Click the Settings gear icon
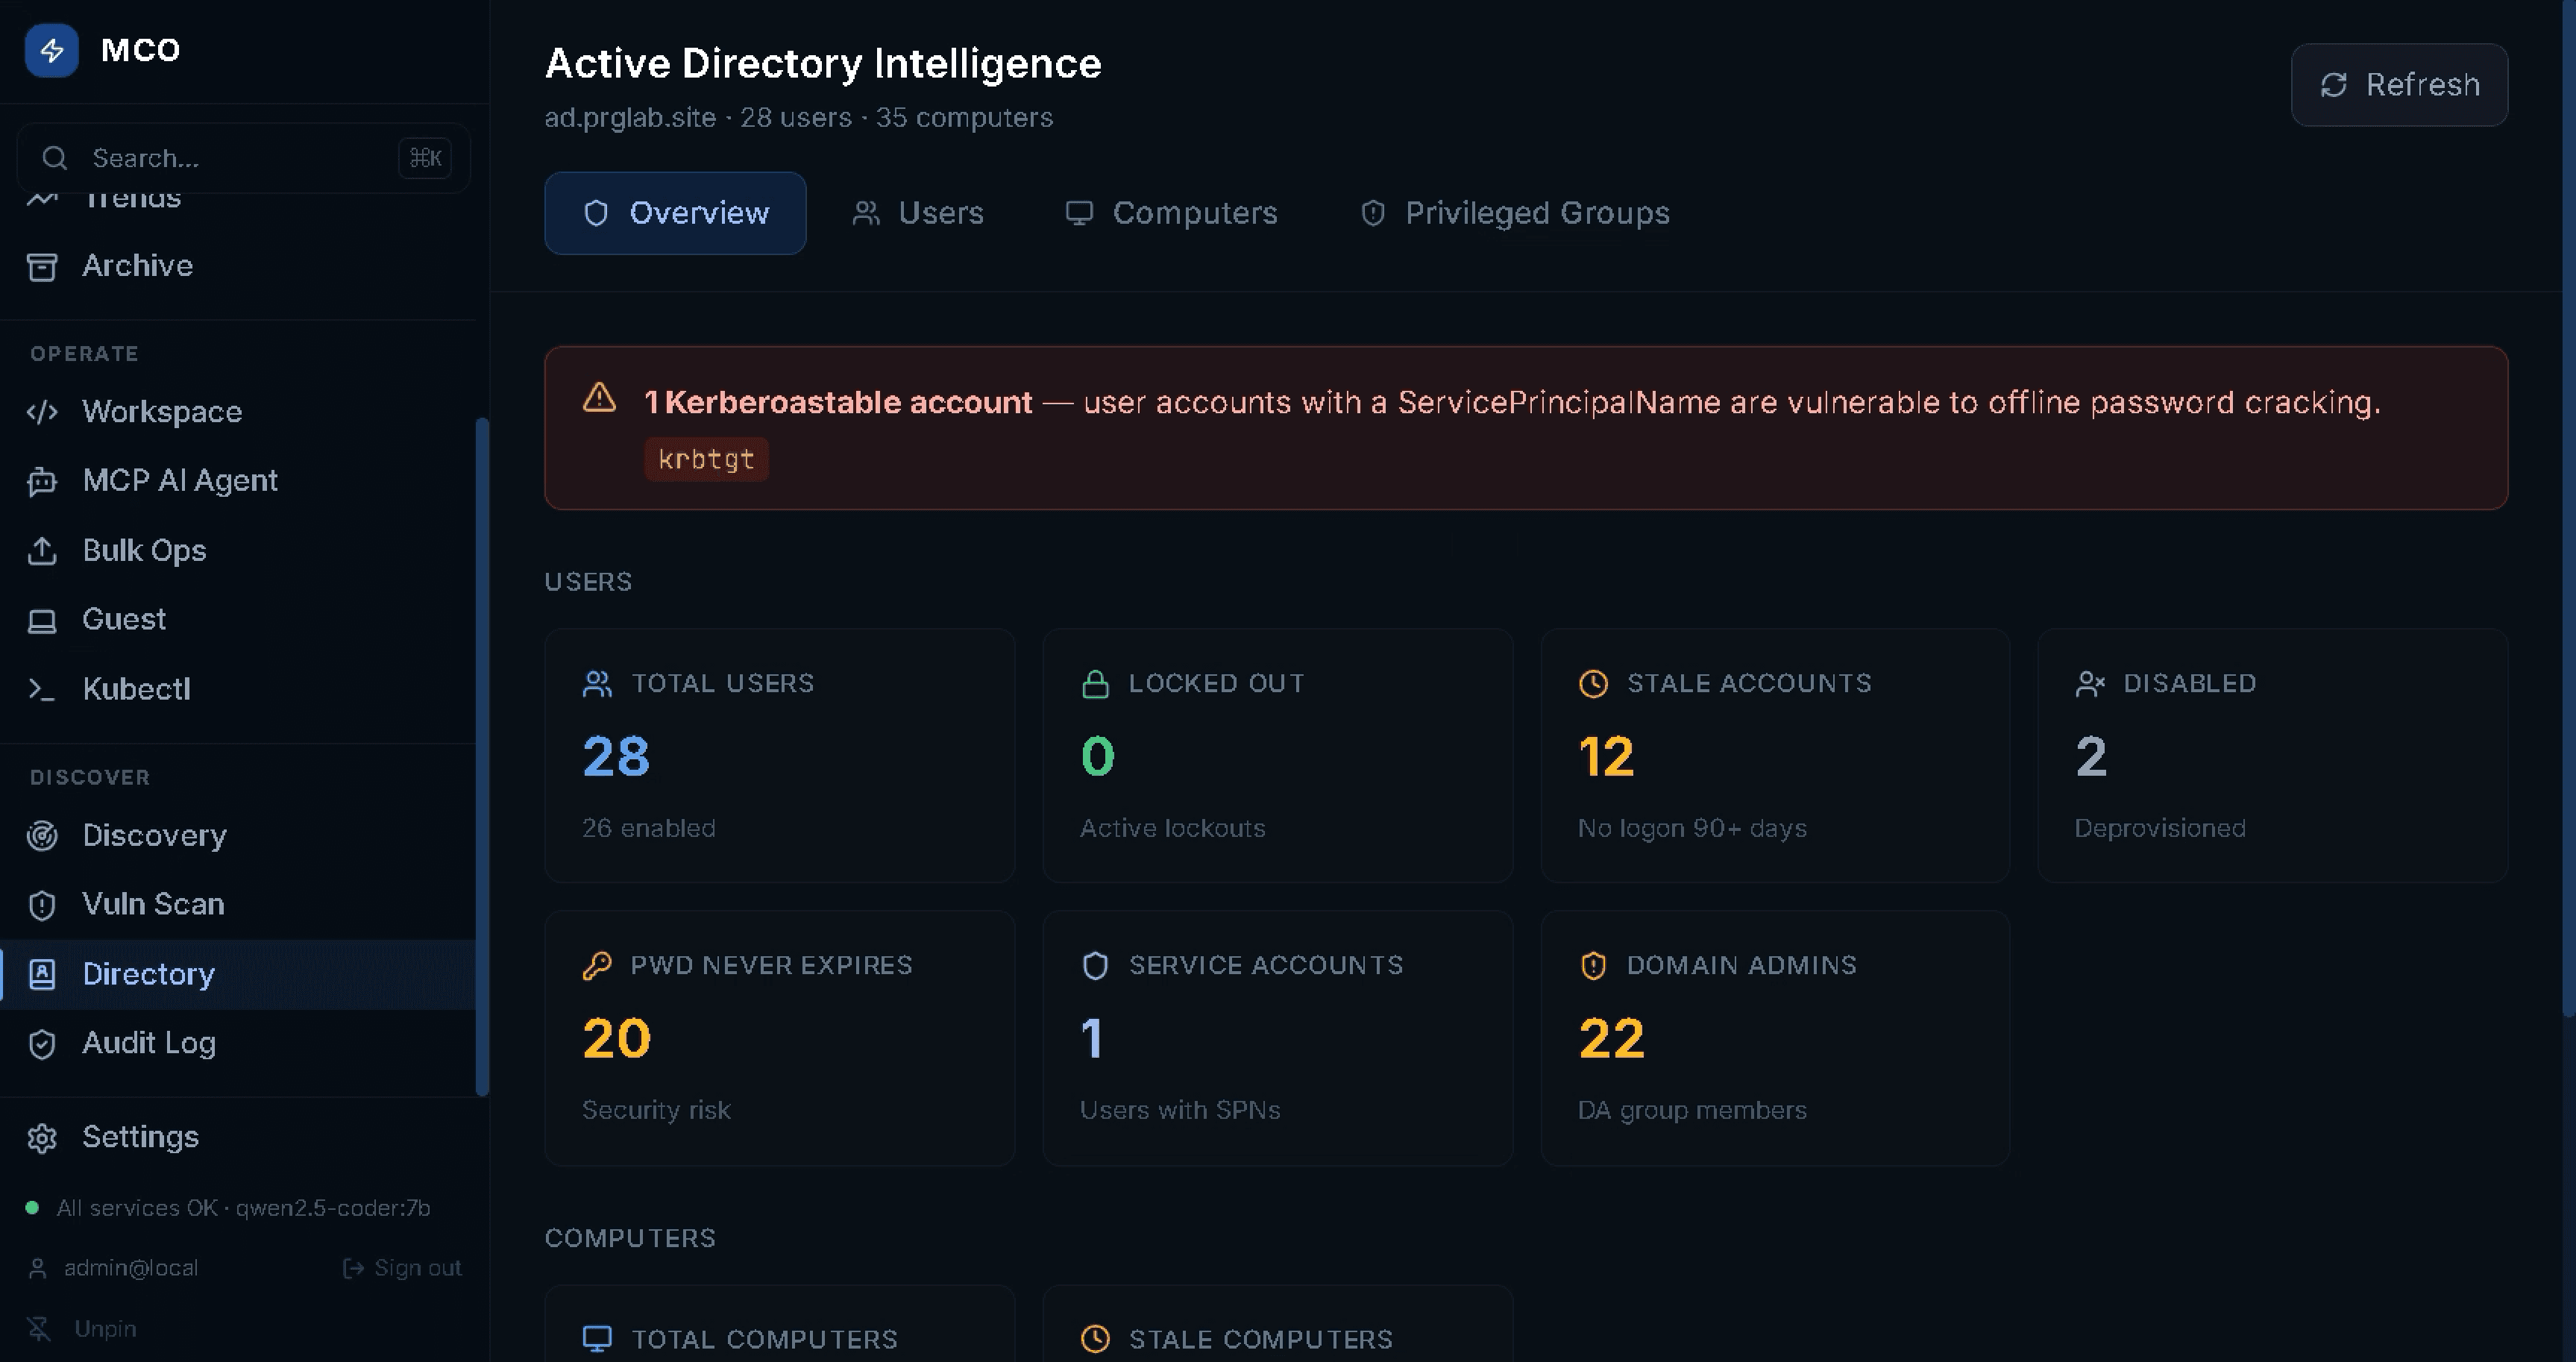 42,1139
